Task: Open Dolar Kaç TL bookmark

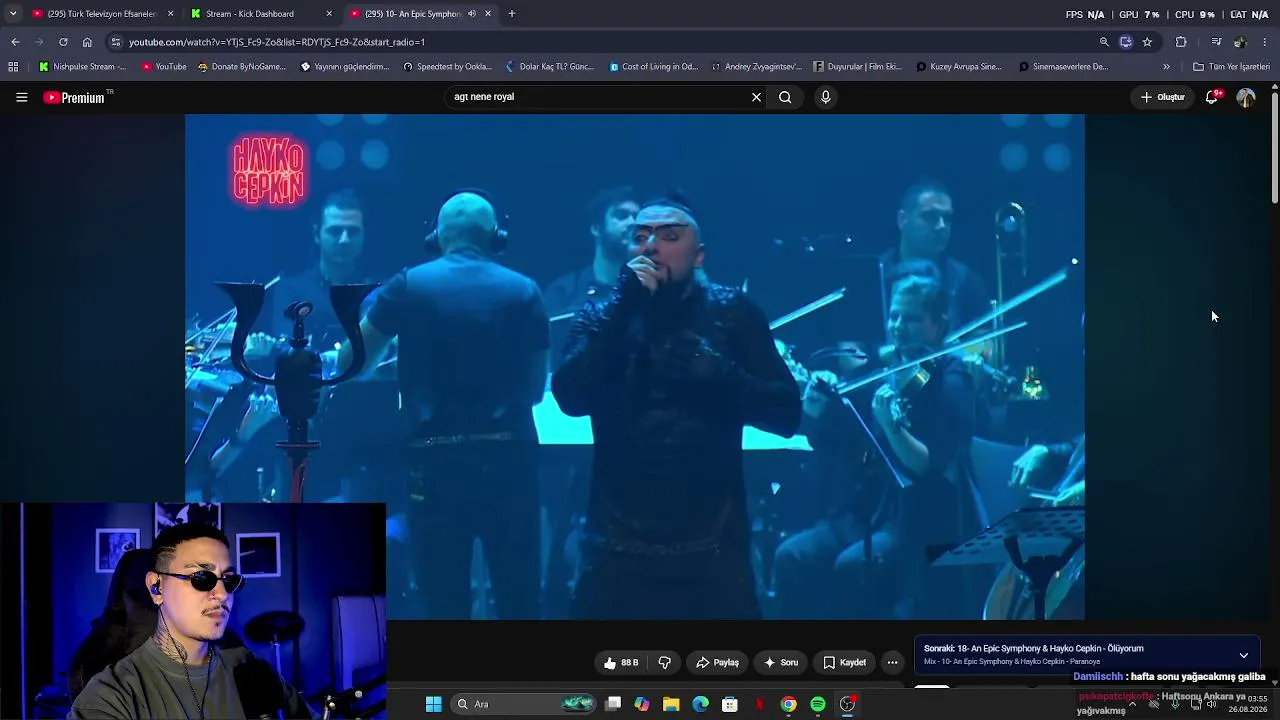Action: [549, 67]
